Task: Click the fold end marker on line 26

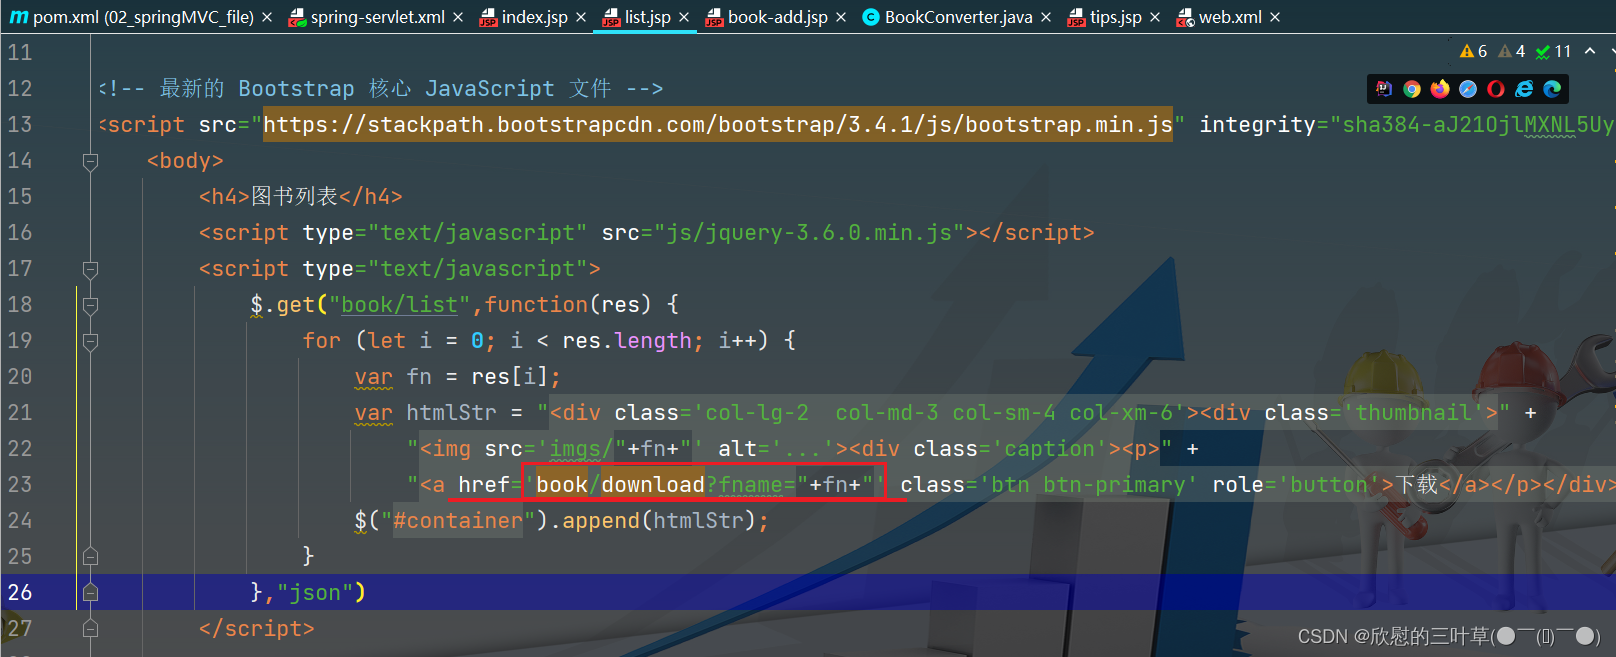Action: (x=90, y=592)
